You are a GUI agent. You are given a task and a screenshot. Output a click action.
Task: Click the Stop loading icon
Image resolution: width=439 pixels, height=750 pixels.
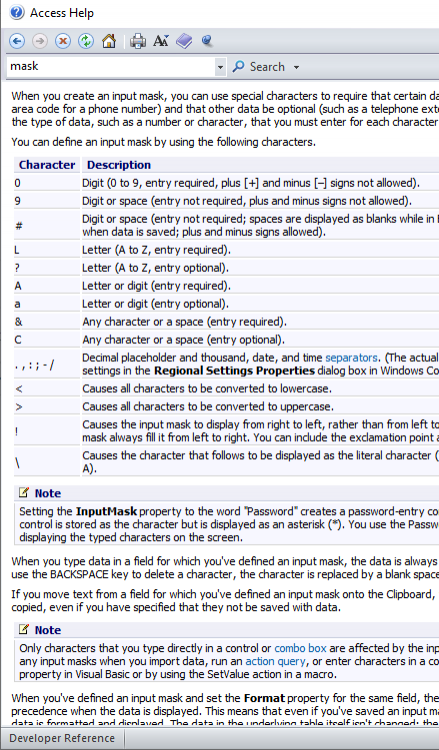63,41
